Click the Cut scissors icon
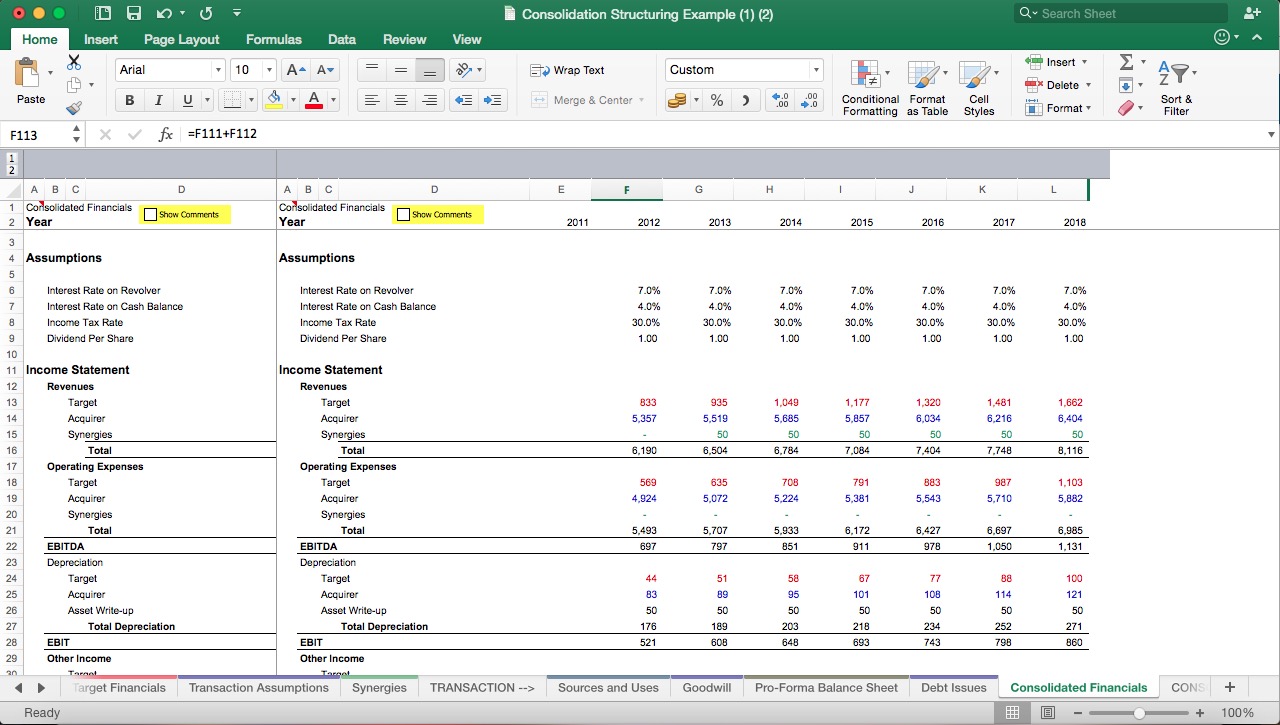 [74, 62]
